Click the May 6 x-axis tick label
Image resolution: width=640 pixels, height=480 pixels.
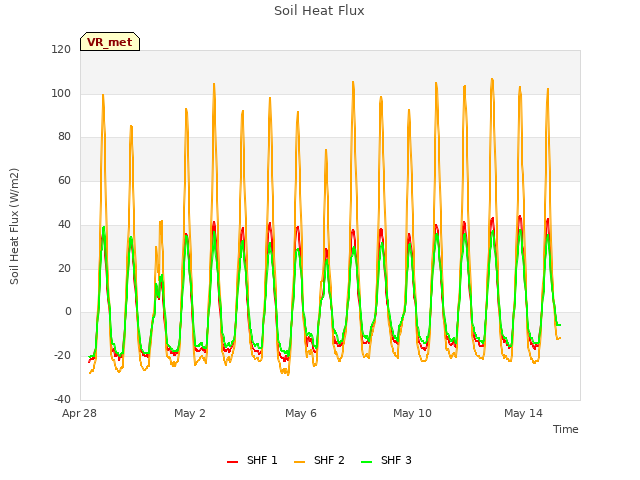click(x=301, y=413)
